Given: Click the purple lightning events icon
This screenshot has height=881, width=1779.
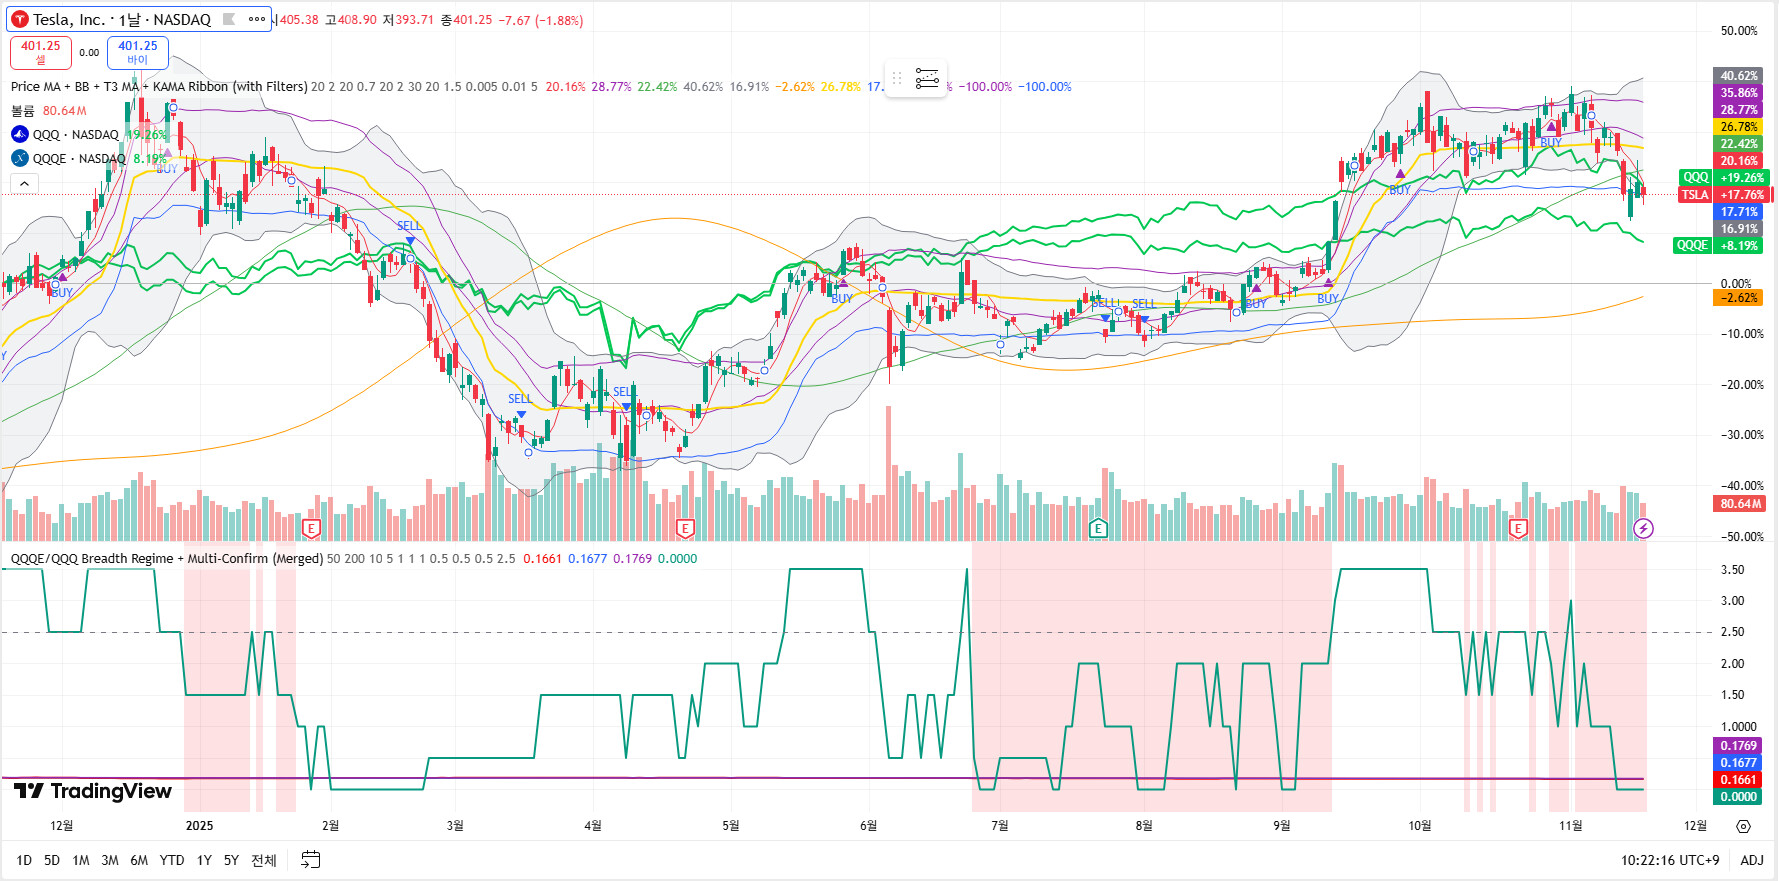Looking at the screenshot, I should (x=1643, y=528).
